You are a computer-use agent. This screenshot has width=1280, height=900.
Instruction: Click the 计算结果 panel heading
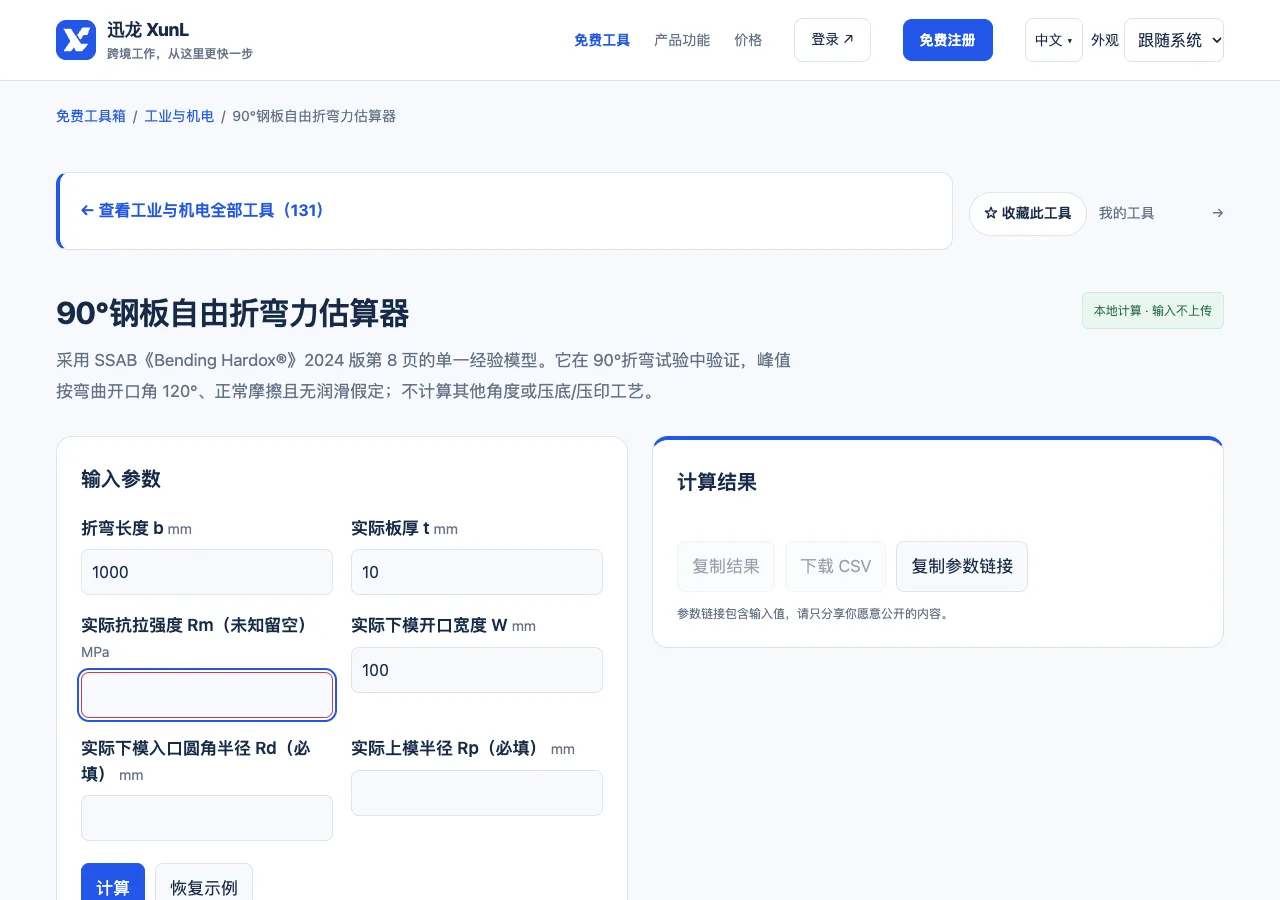click(x=717, y=482)
